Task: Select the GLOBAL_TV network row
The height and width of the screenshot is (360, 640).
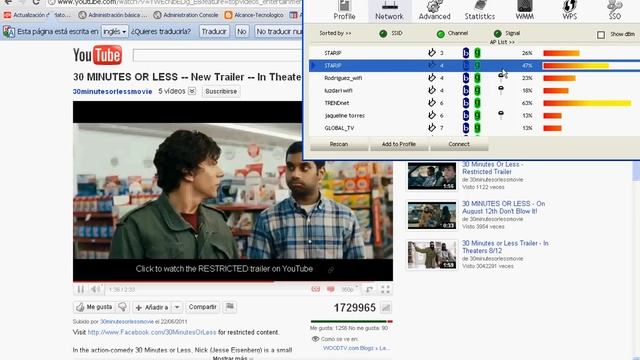Action: tap(473, 128)
